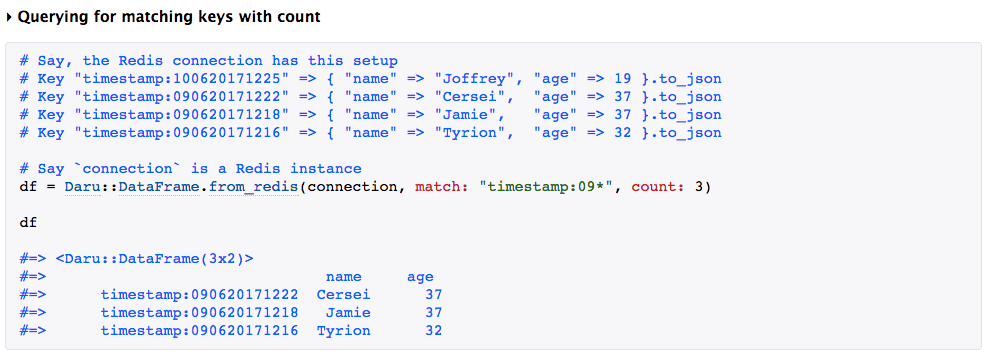Click output row index timestamp:090620171218
Image resolution: width=990 pixels, height=363 pixels.
coord(200,313)
